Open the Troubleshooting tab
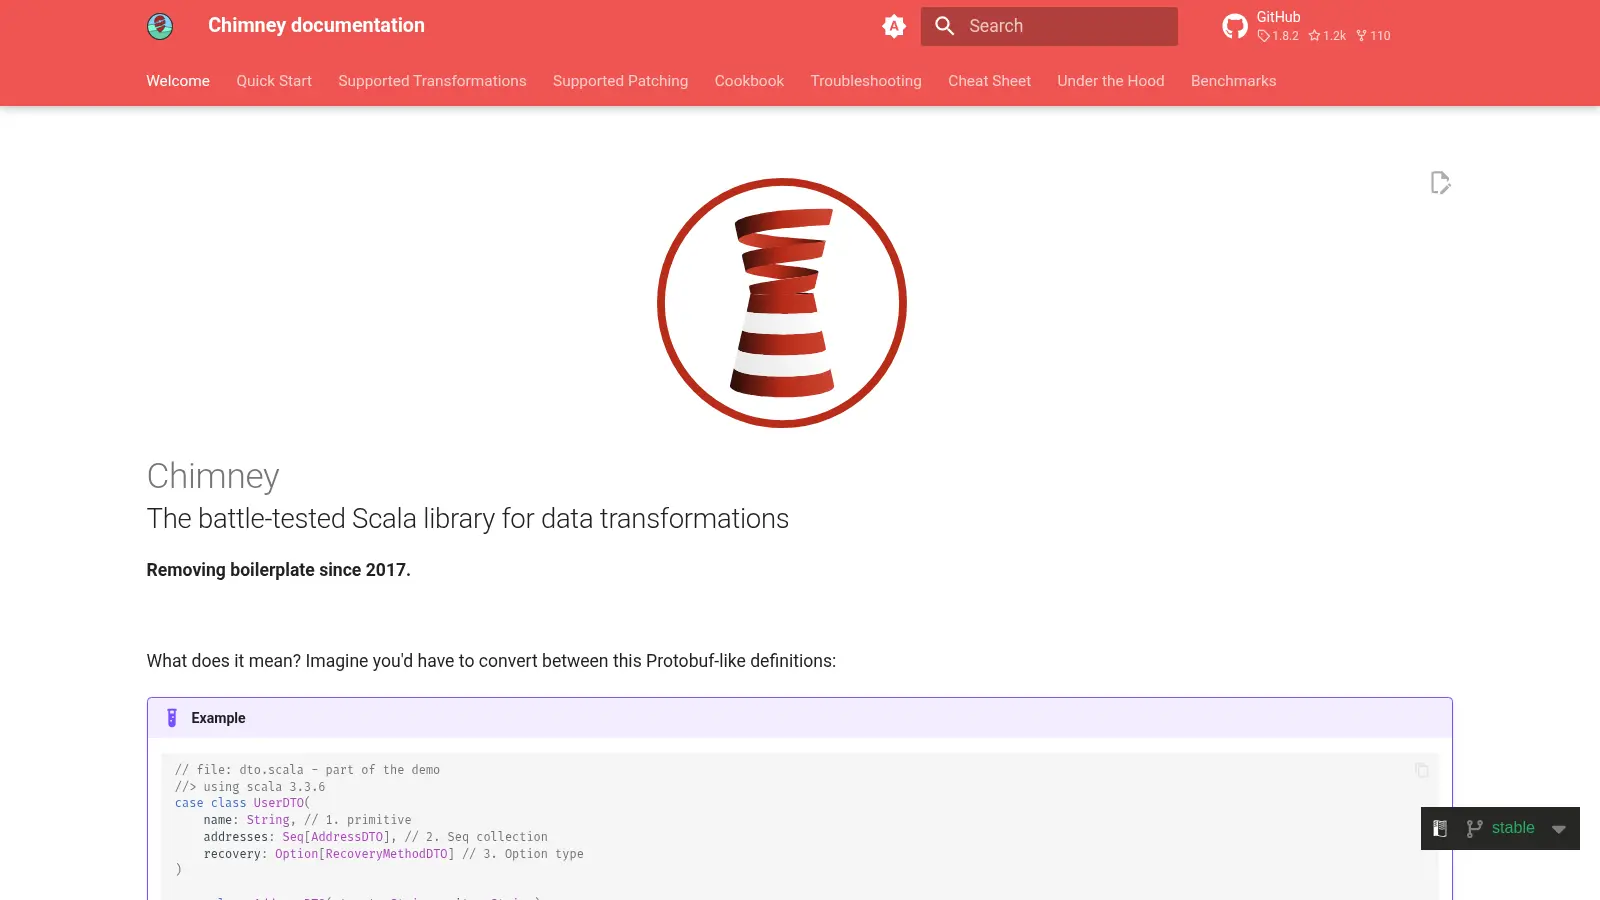The height and width of the screenshot is (900, 1600). [866, 81]
